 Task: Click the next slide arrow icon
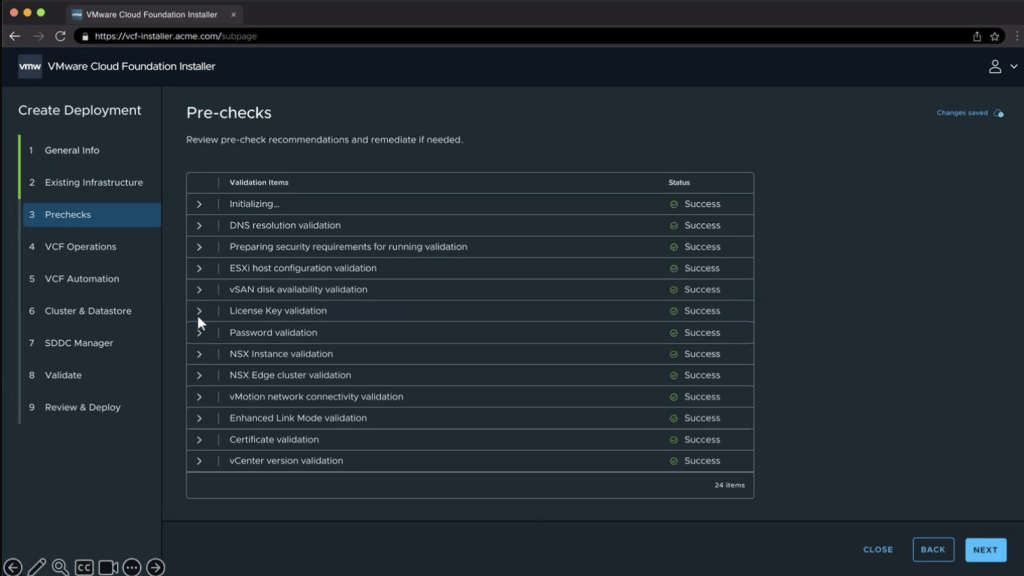156,567
